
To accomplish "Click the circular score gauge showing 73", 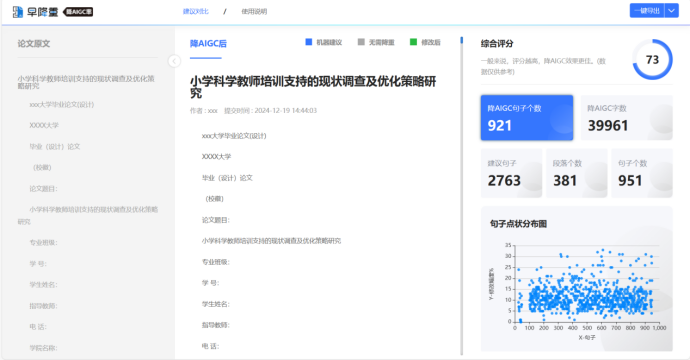I will coord(652,59).
